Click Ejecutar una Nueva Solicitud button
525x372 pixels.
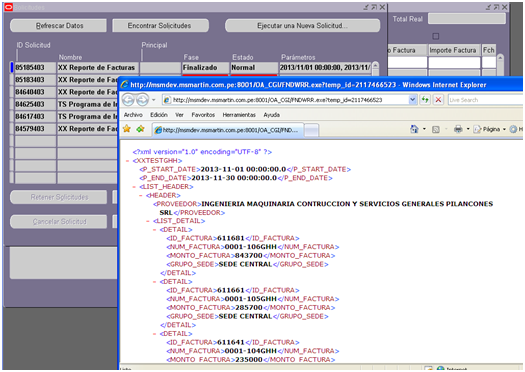(x=302, y=26)
